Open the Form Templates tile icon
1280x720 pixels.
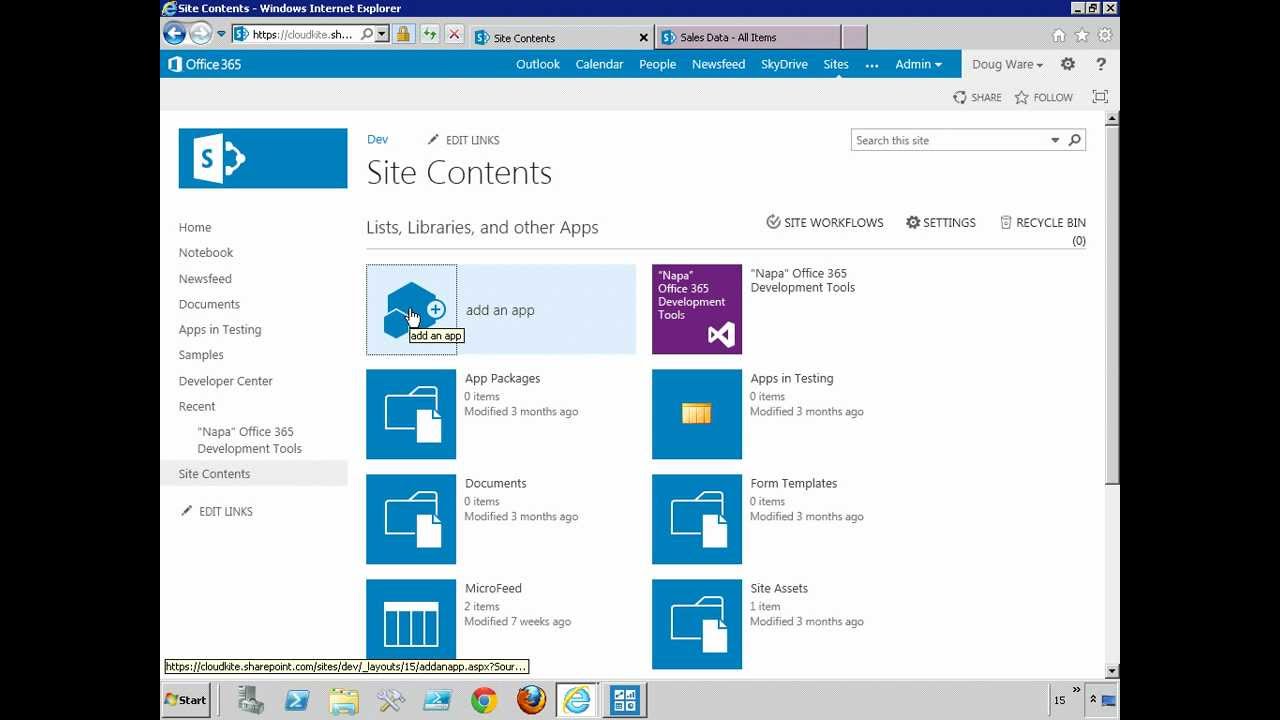pyautogui.click(x=697, y=519)
